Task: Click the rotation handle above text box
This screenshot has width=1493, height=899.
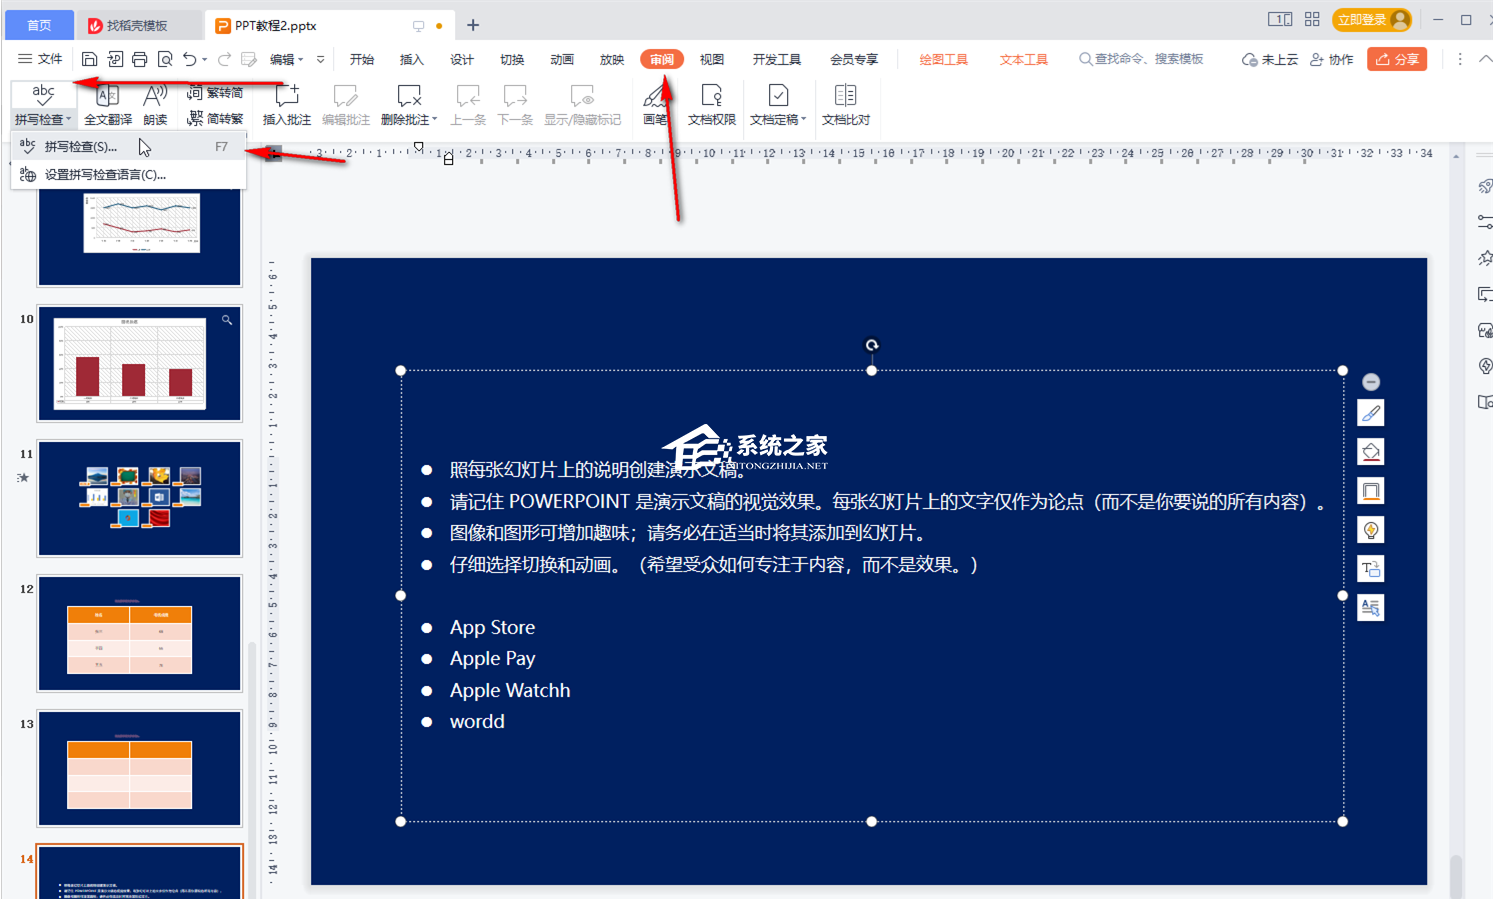Action: tap(872, 345)
